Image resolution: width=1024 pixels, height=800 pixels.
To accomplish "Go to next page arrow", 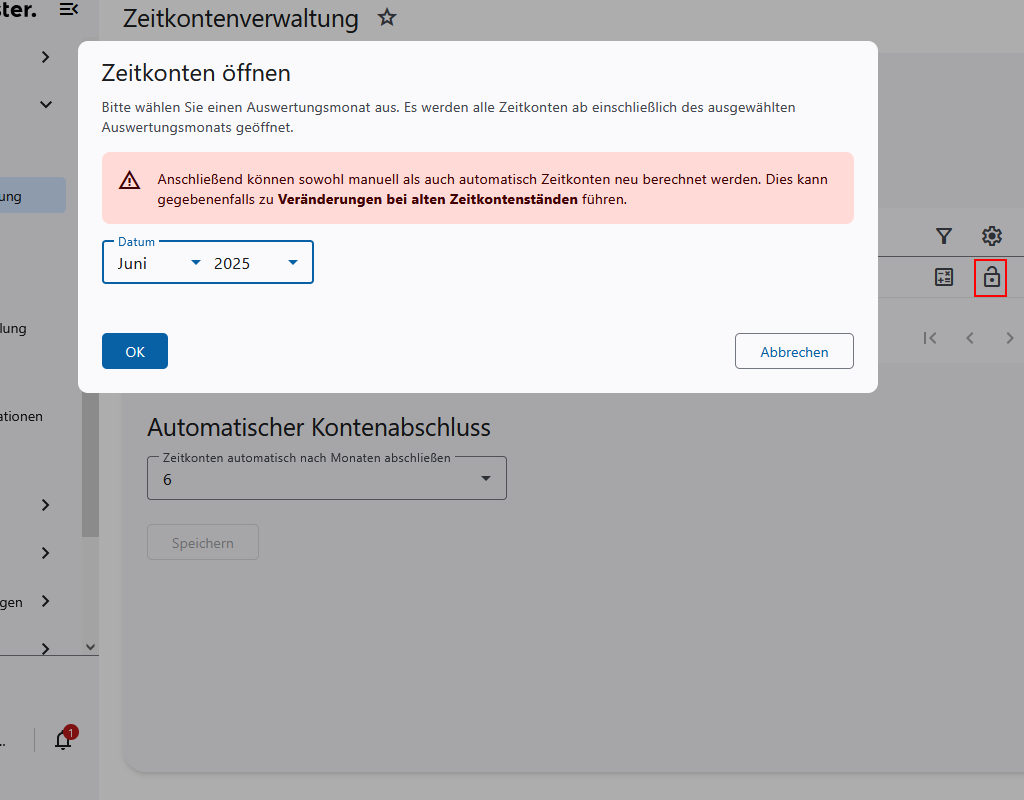I will [x=1008, y=338].
